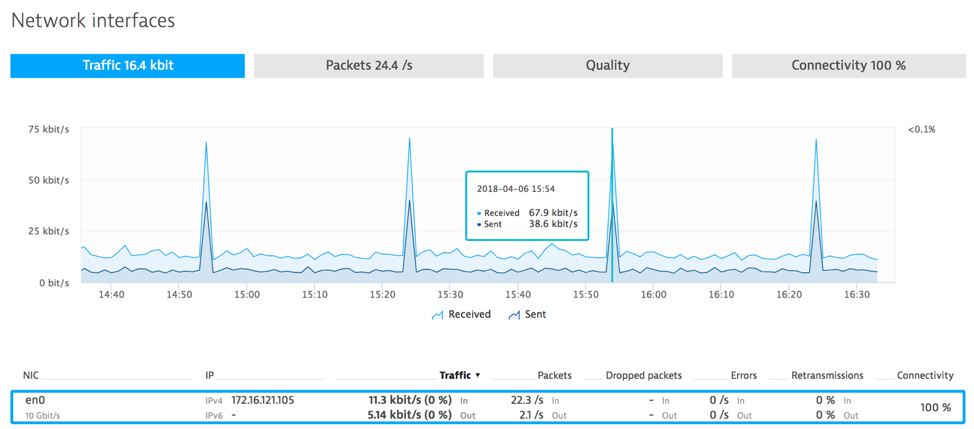Click the teal 15:54 timeline marker line

[612, 205]
